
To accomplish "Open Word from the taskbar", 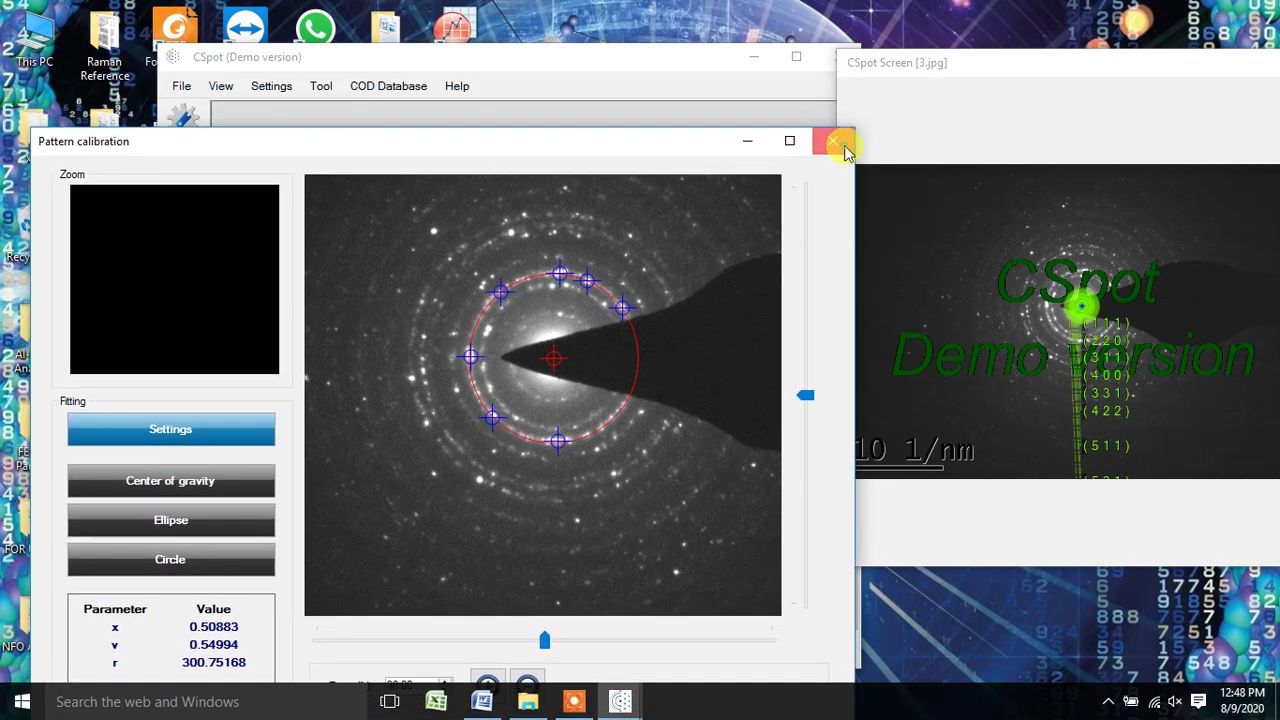I will click(482, 702).
